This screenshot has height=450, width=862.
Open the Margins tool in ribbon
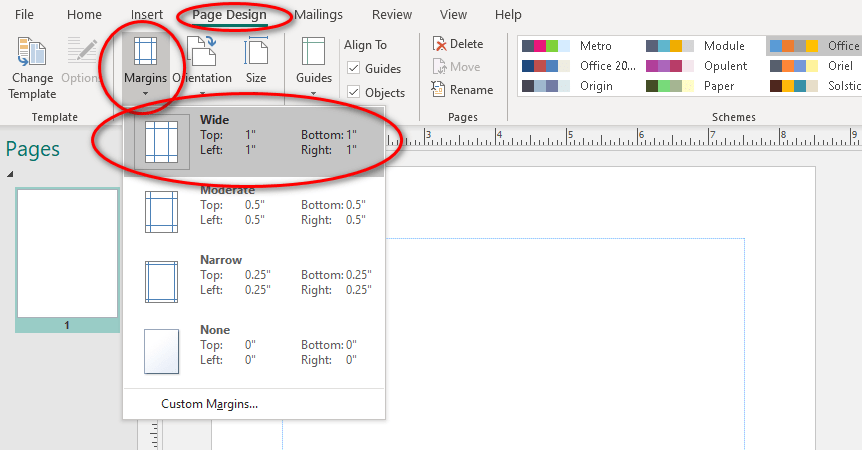[145, 54]
